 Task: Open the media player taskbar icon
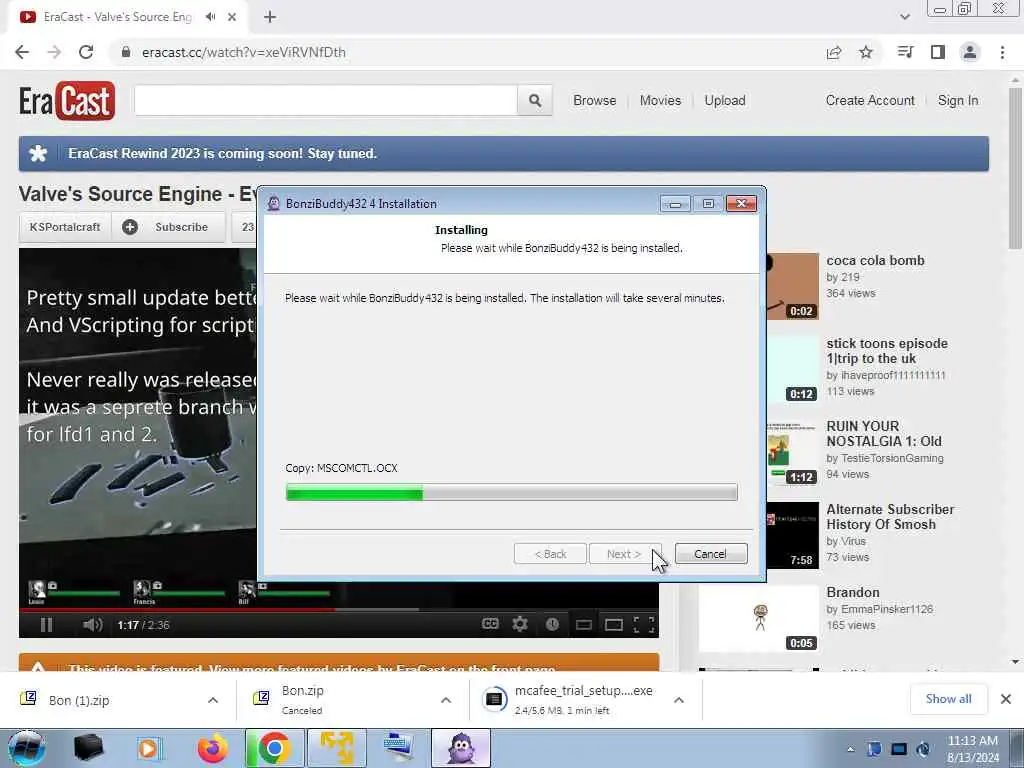(x=150, y=748)
